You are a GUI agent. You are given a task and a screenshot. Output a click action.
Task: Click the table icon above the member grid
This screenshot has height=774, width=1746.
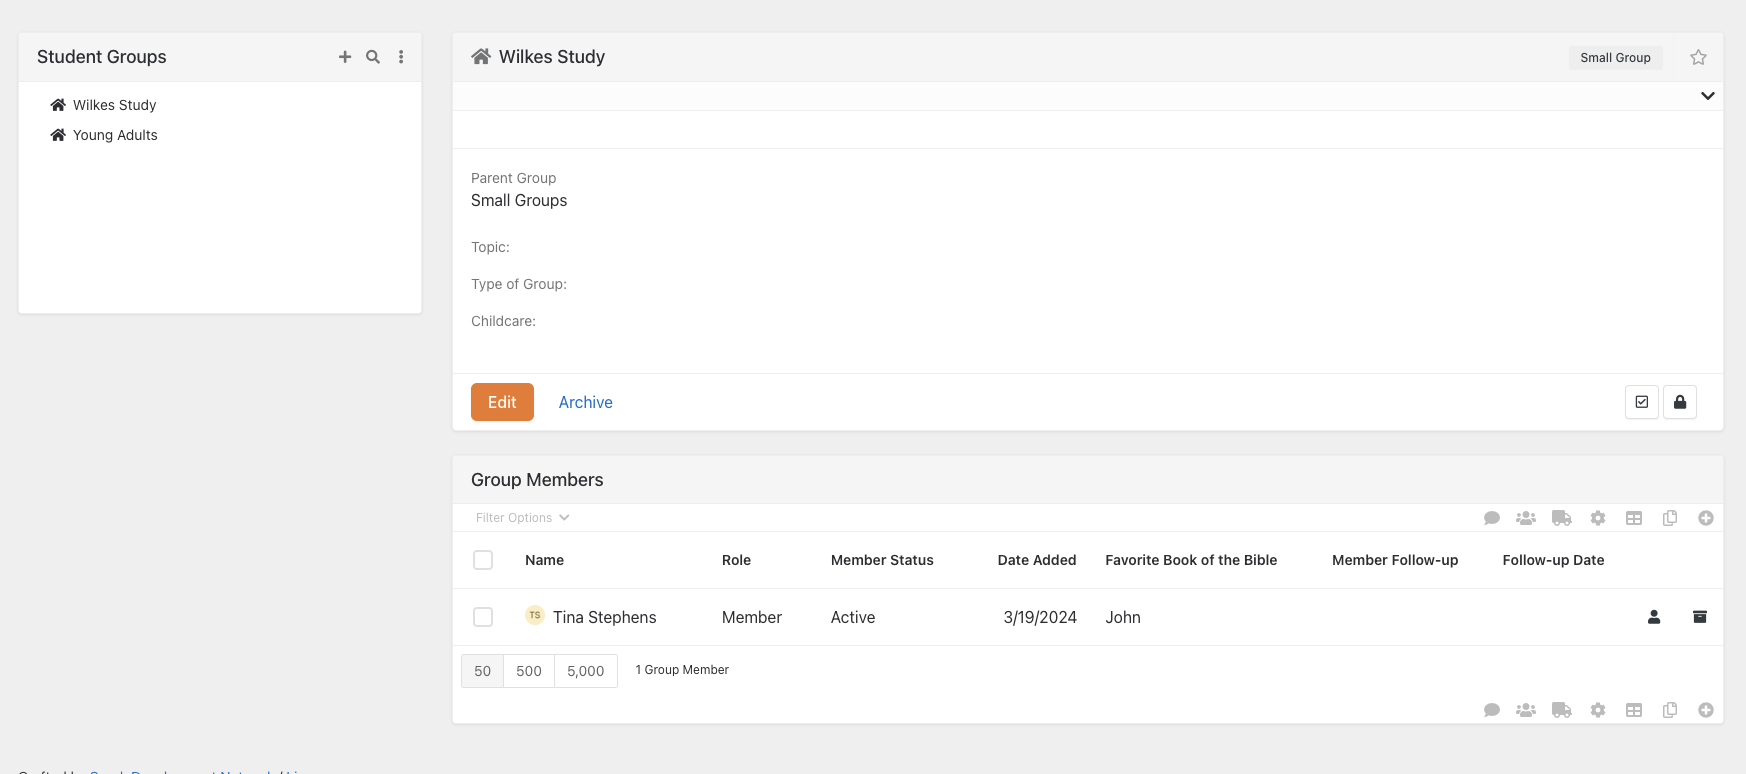[x=1634, y=518]
